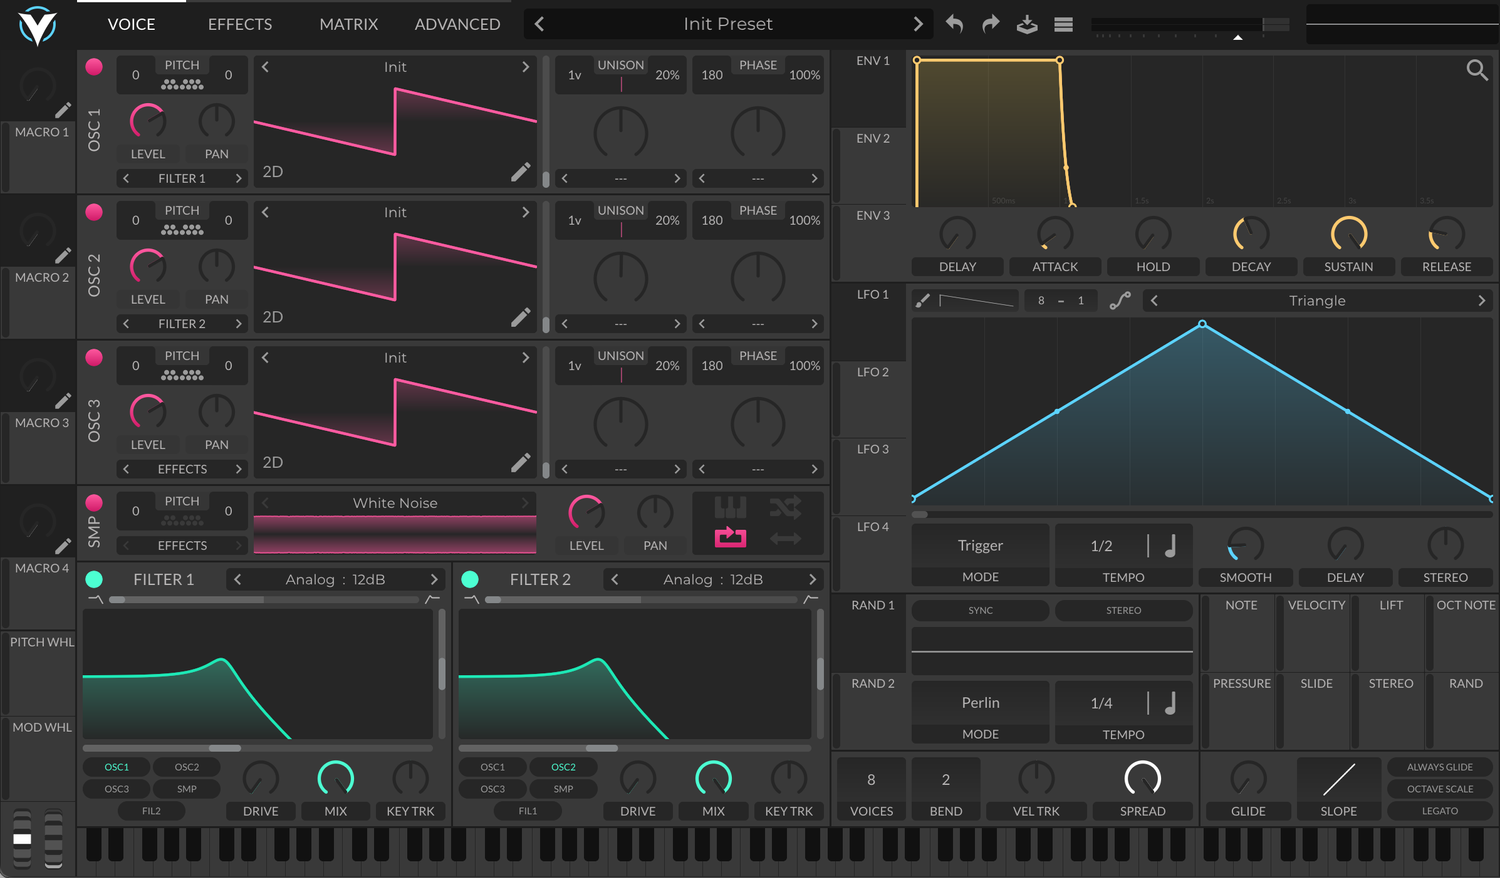Route OSC3 into Filter 1
Image resolution: width=1500 pixels, height=878 pixels.
[x=117, y=789]
